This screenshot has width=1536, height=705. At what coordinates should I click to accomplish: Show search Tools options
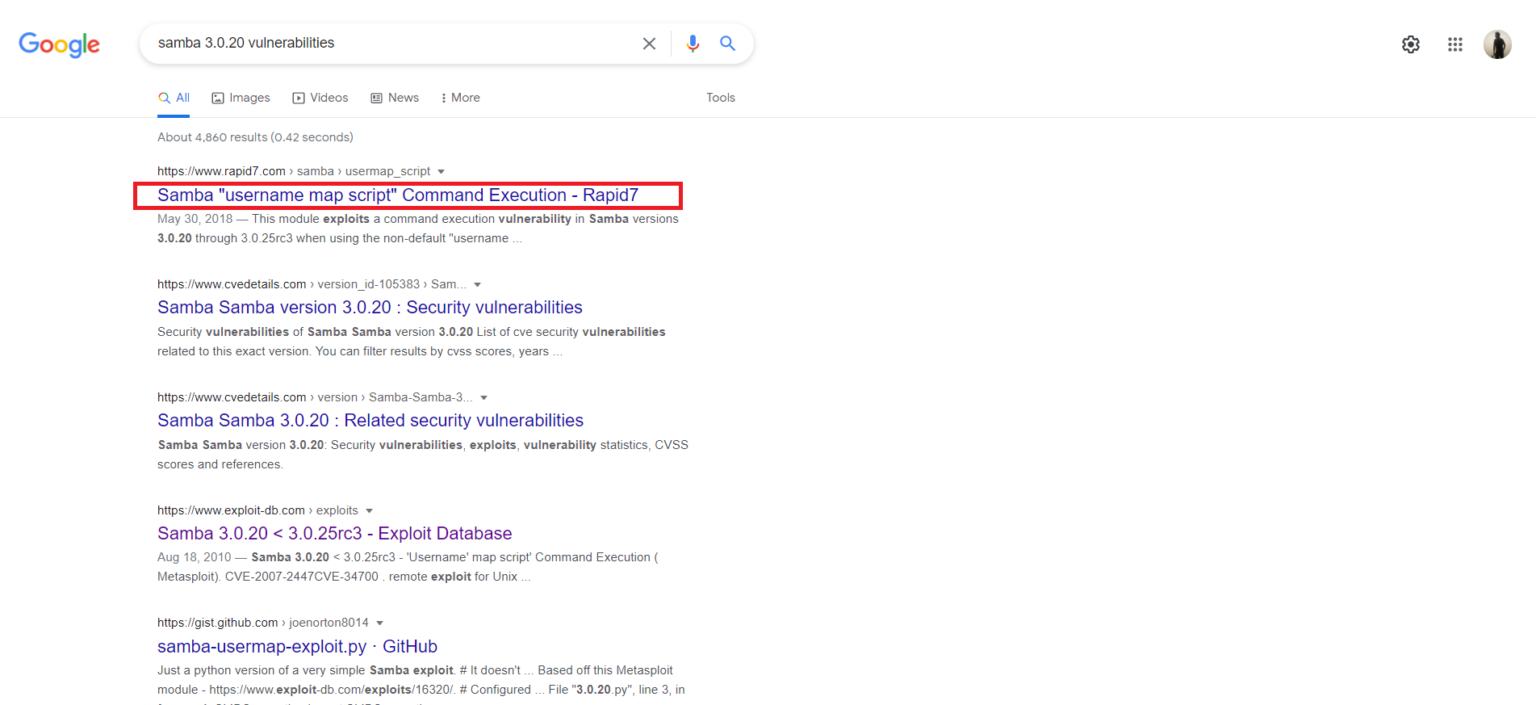(720, 97)
